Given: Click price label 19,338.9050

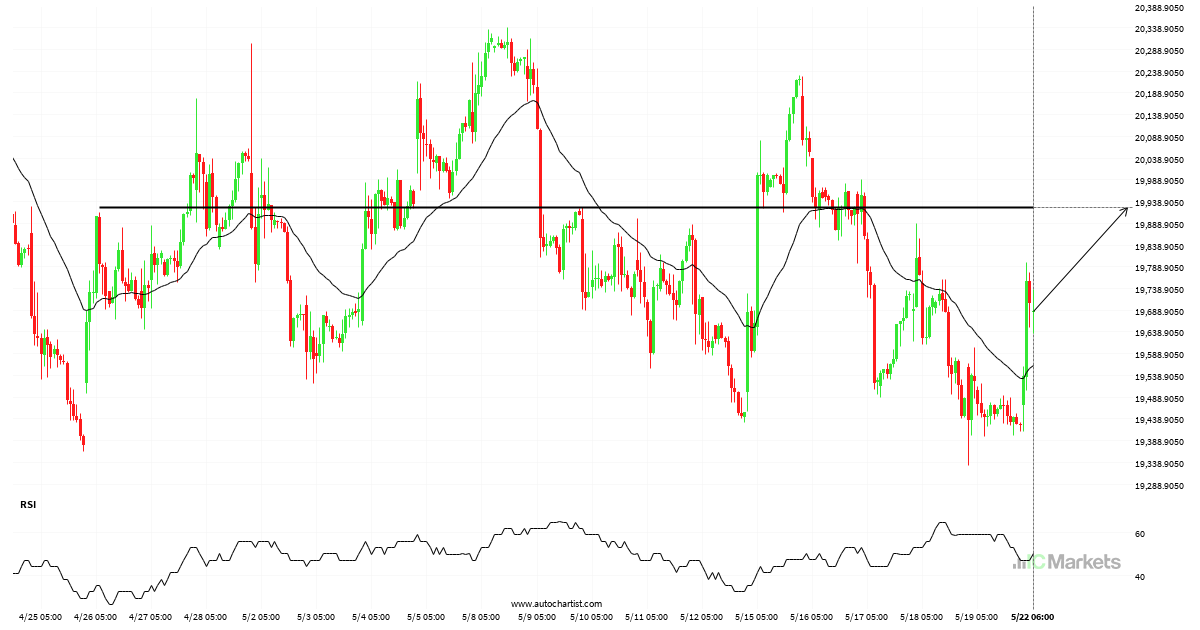Looking at the screenshot, I should click(1161, 464).
